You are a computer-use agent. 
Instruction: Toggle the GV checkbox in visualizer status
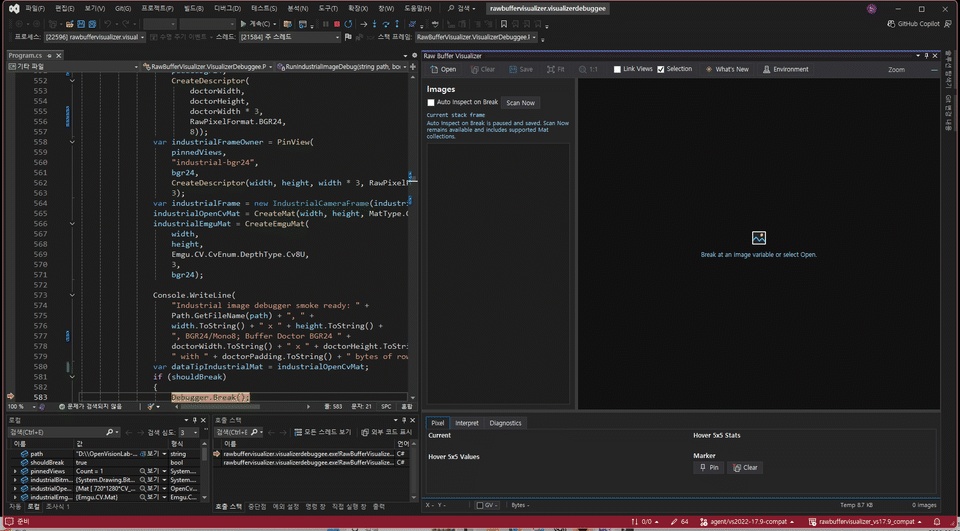[480, 505]
